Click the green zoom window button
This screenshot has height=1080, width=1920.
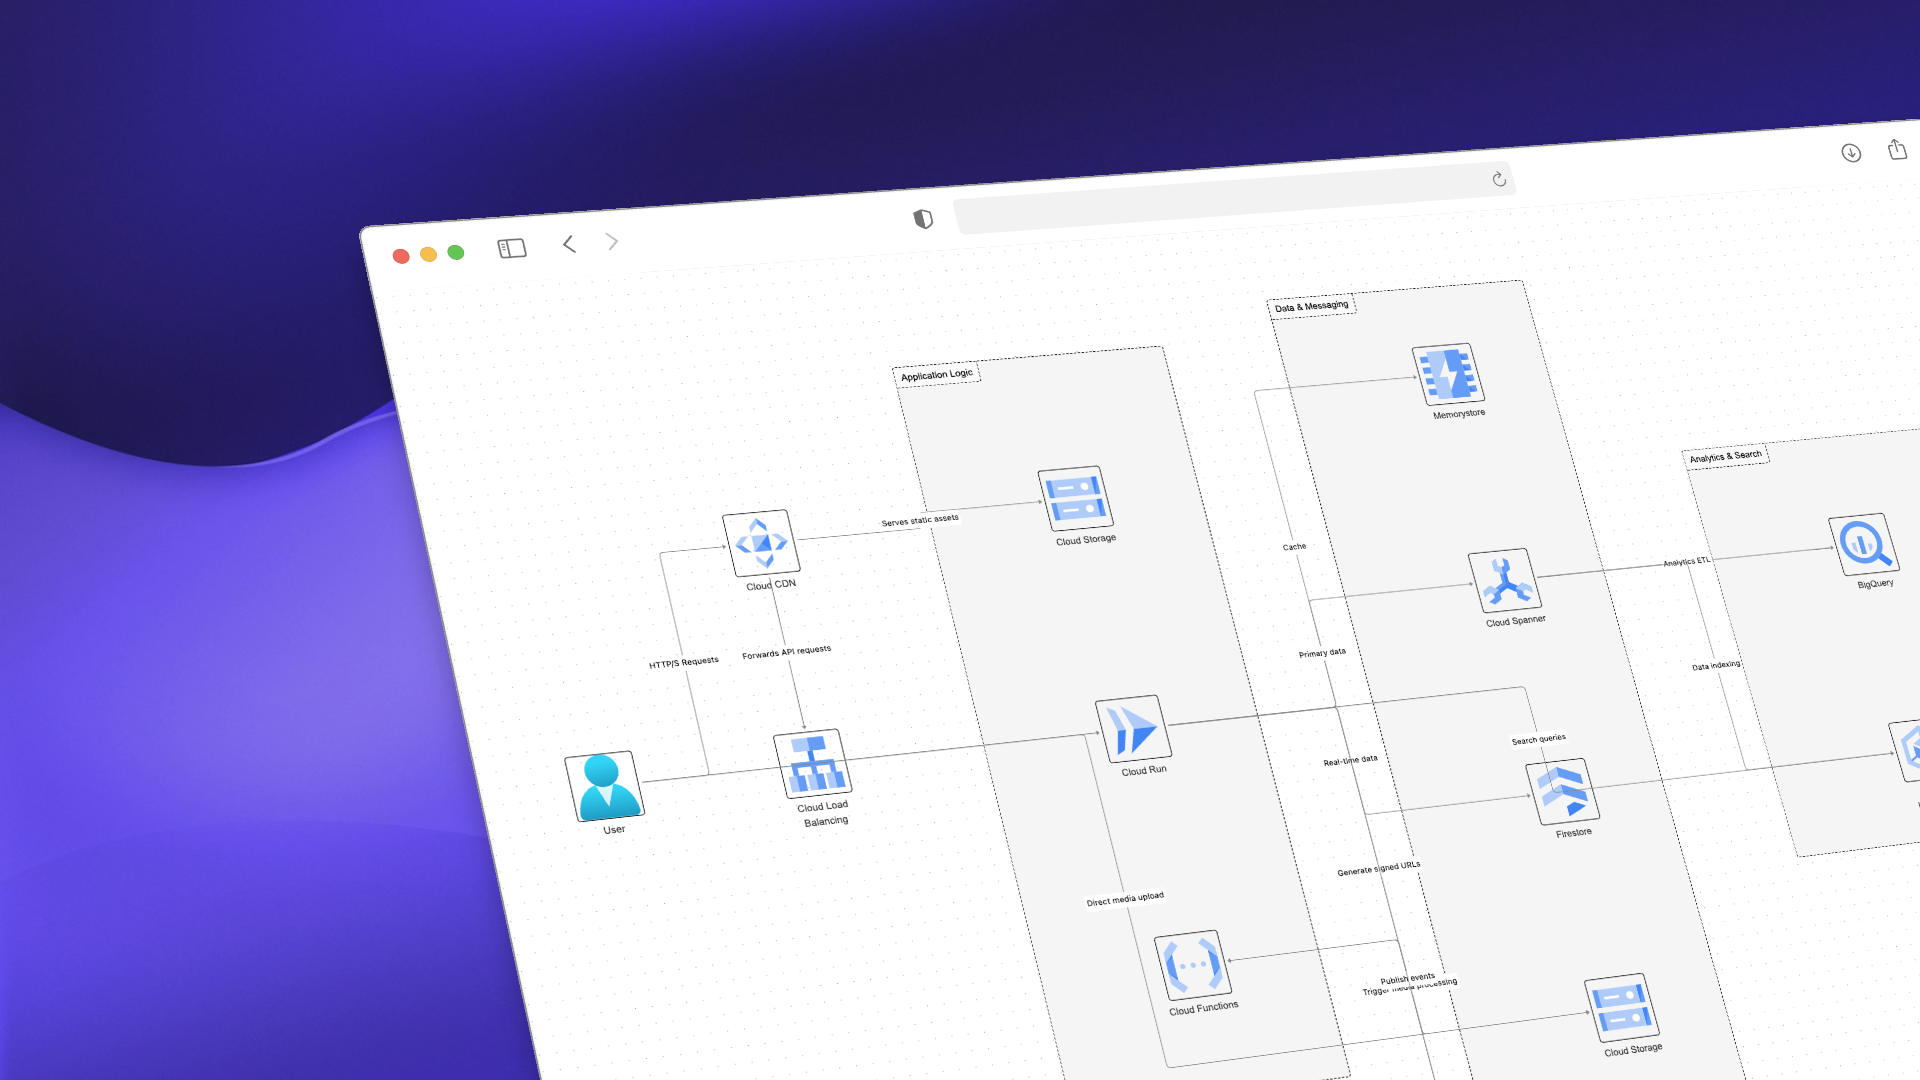point(456,252)
